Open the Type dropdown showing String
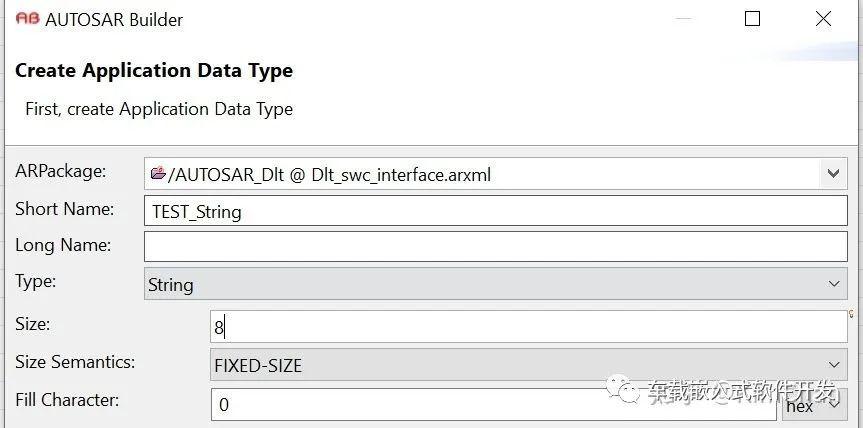 (x=495, y=284)
